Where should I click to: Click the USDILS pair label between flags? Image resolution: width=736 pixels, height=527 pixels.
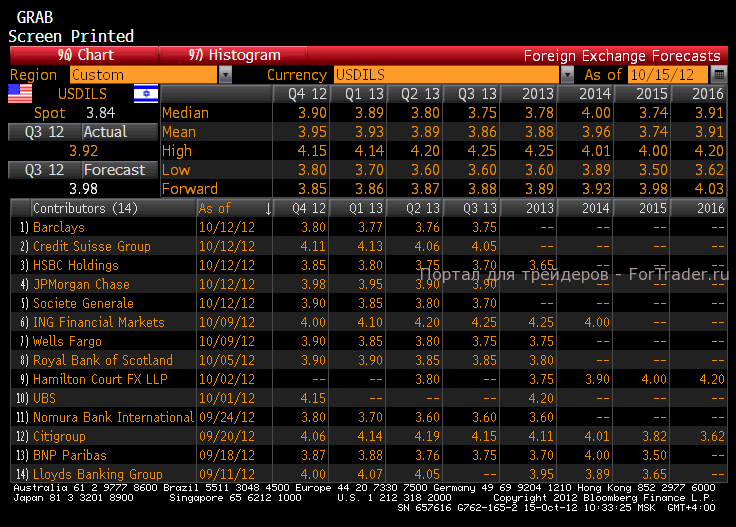83,94
